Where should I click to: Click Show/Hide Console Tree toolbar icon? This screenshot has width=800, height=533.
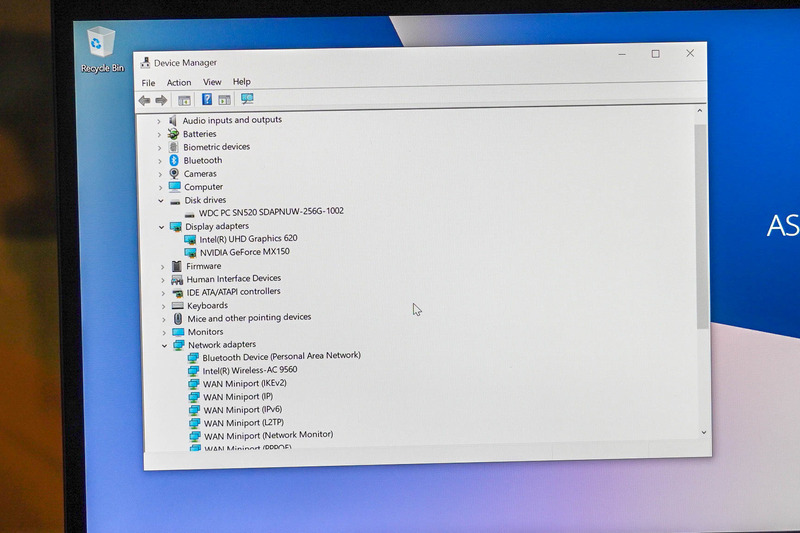point(184,100)
